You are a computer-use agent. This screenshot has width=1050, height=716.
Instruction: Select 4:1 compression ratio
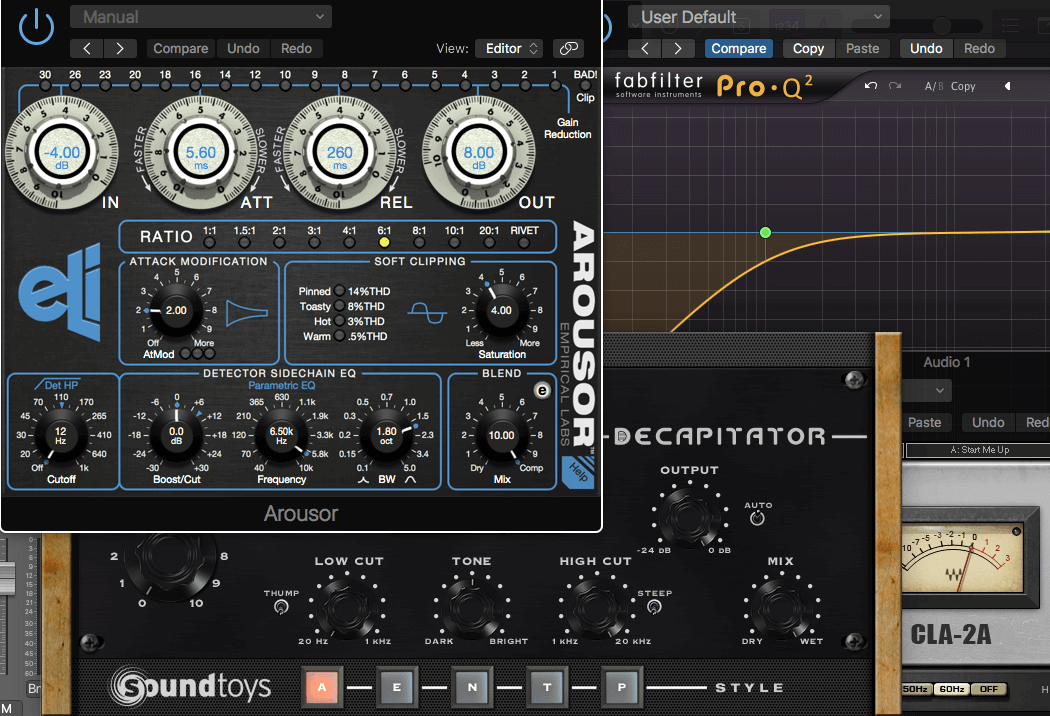tap(349, 242)
